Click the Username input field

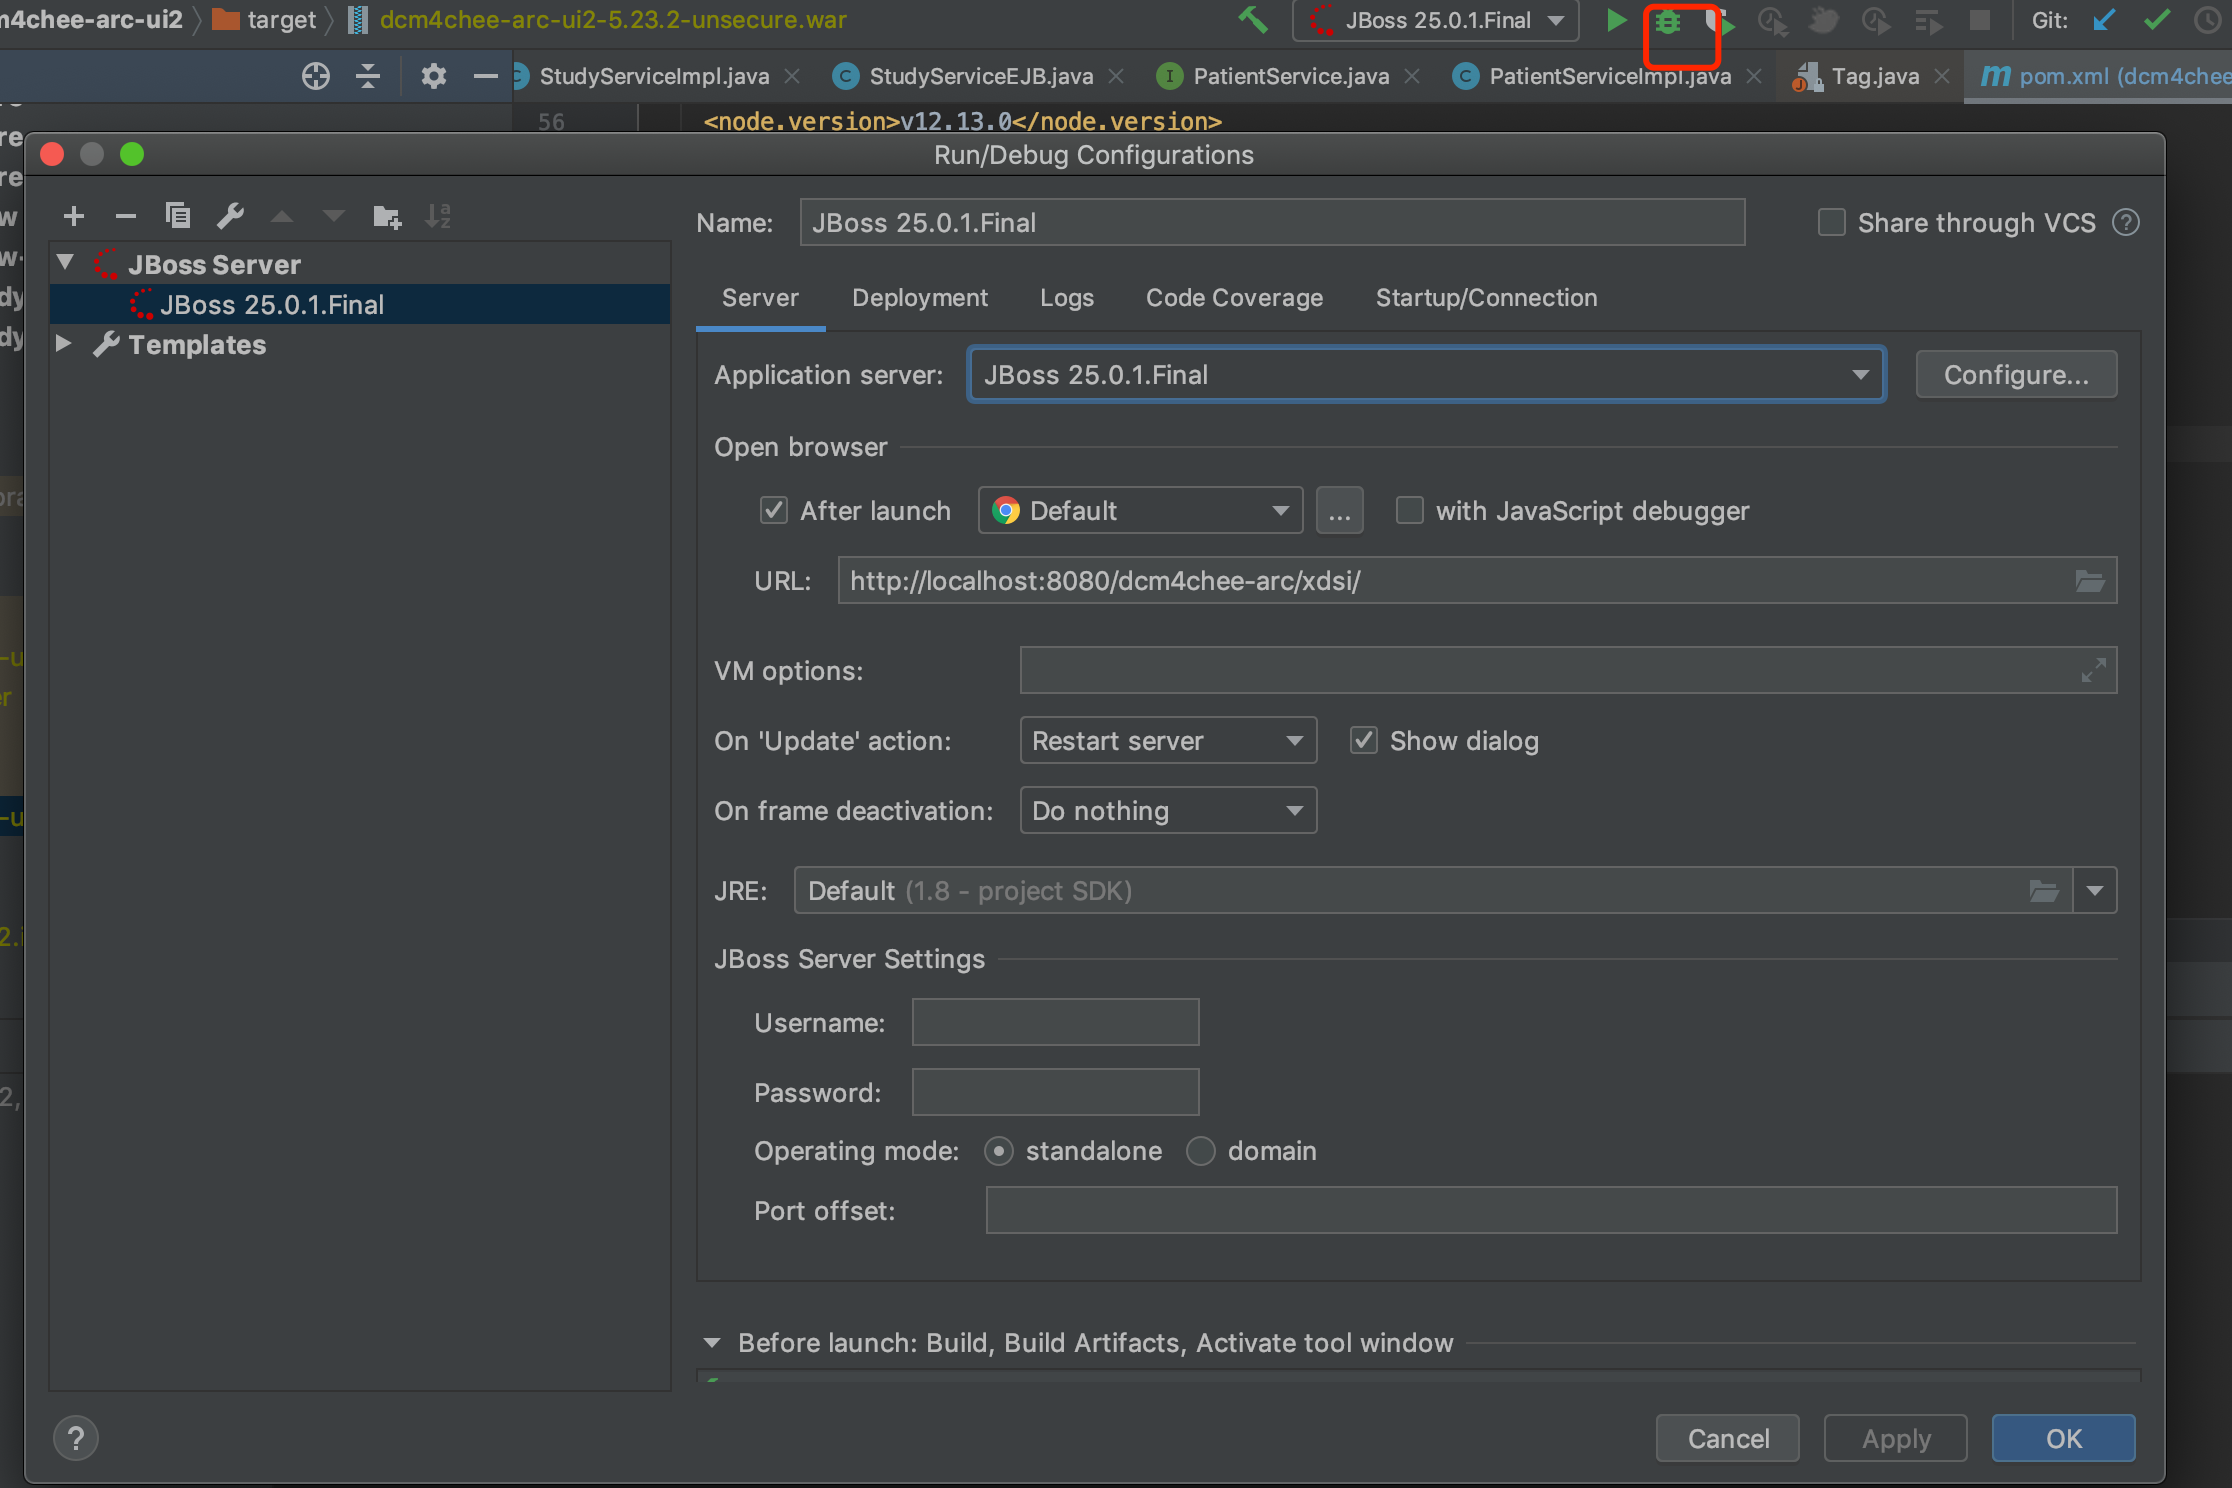coord(1055,1022)
